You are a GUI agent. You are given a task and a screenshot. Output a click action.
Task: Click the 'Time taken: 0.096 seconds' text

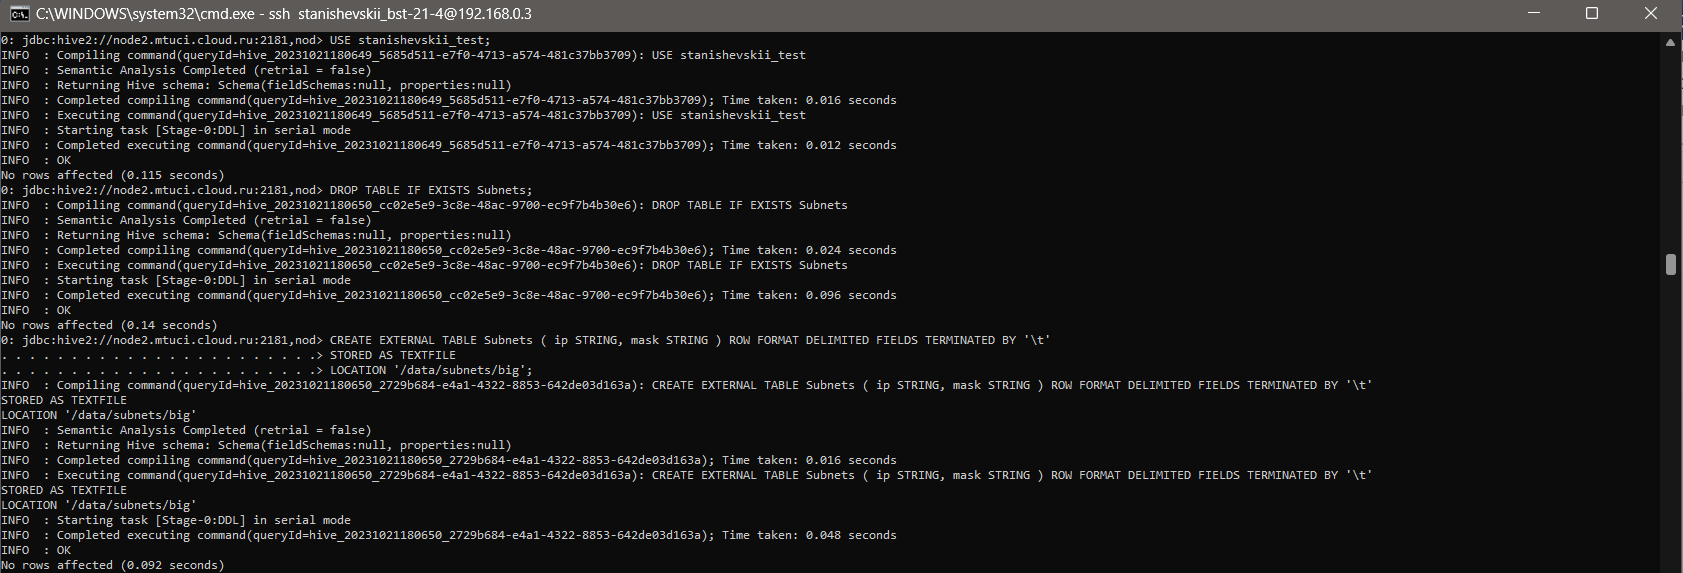coord(809,295)
